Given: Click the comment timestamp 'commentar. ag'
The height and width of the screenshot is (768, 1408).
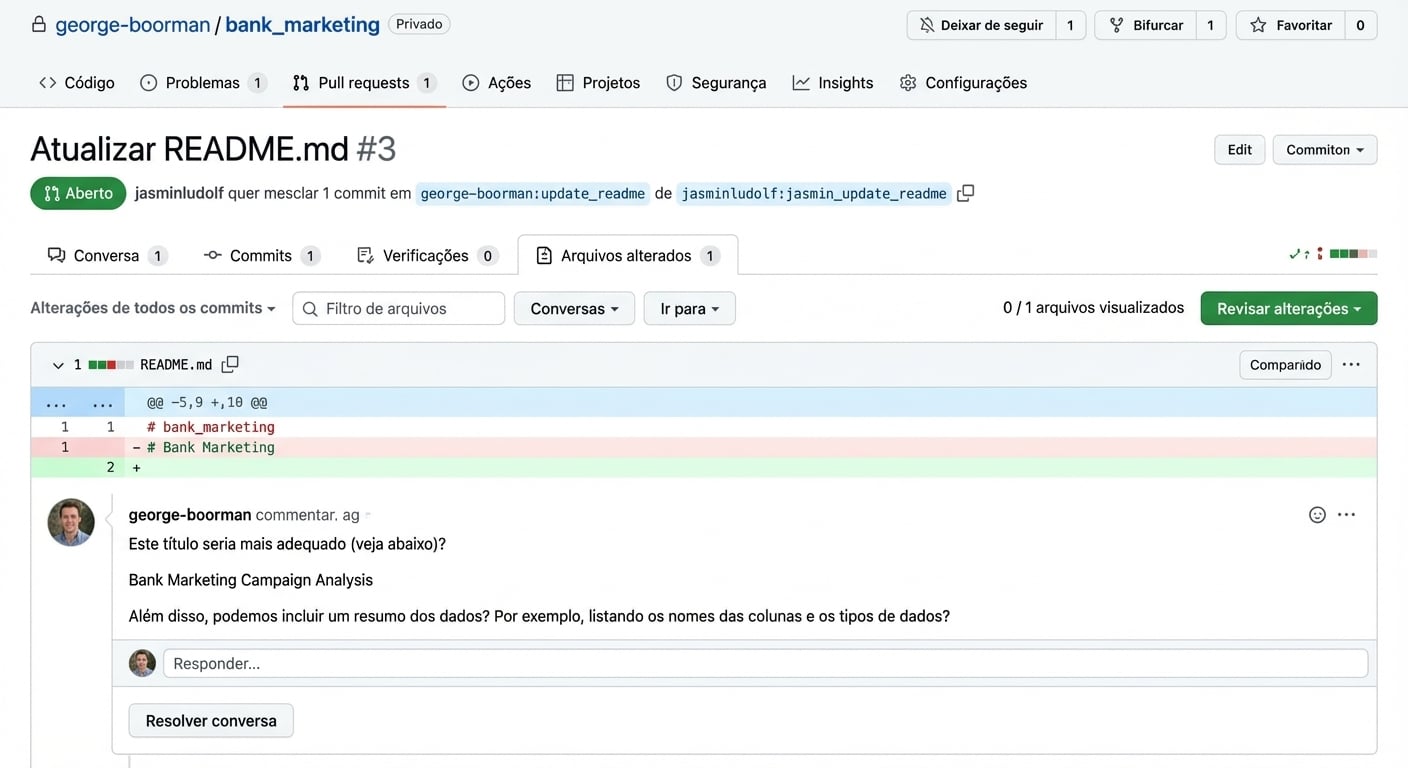Looking at the screenshot, I should point(308,515).
